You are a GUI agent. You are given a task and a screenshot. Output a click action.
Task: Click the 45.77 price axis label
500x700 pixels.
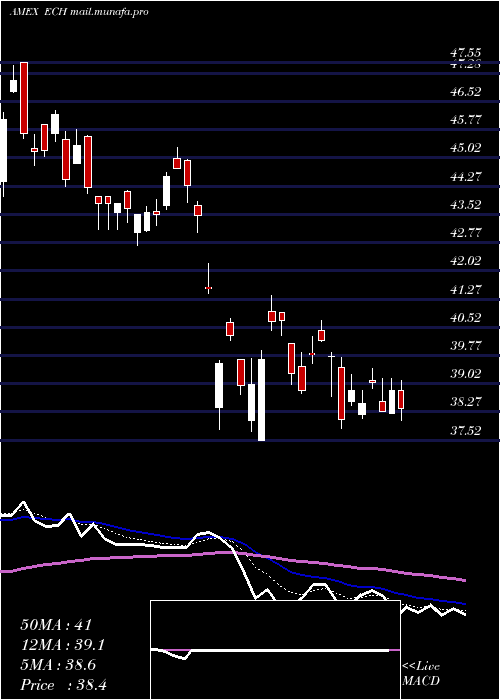[x=466, y=120]
